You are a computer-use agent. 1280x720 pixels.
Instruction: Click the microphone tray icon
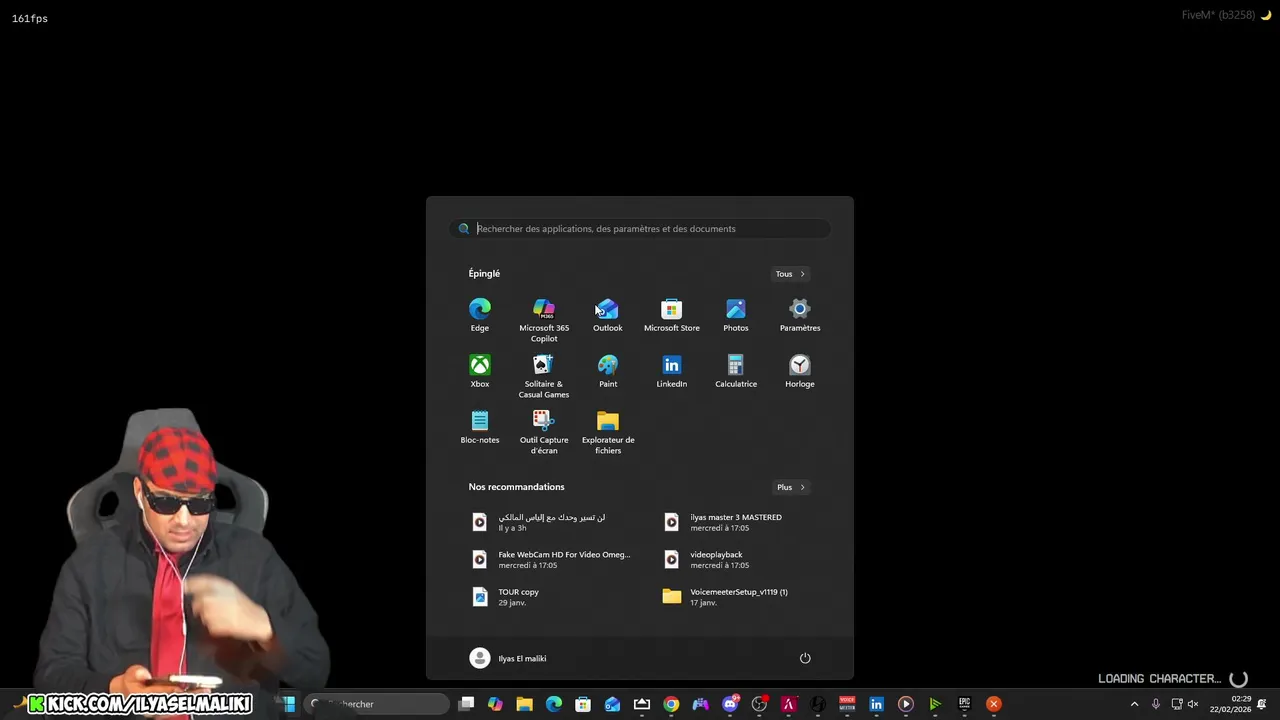tap(1156, 704)
